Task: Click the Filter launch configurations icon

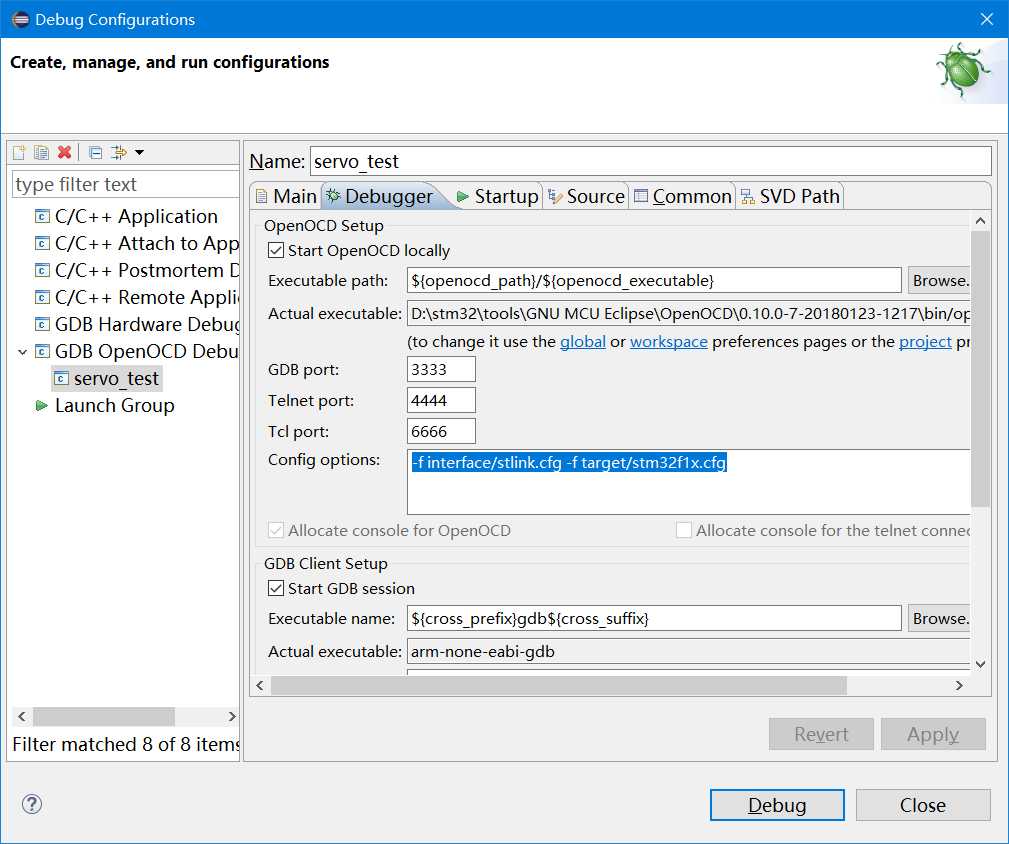Action: (118, 152)
